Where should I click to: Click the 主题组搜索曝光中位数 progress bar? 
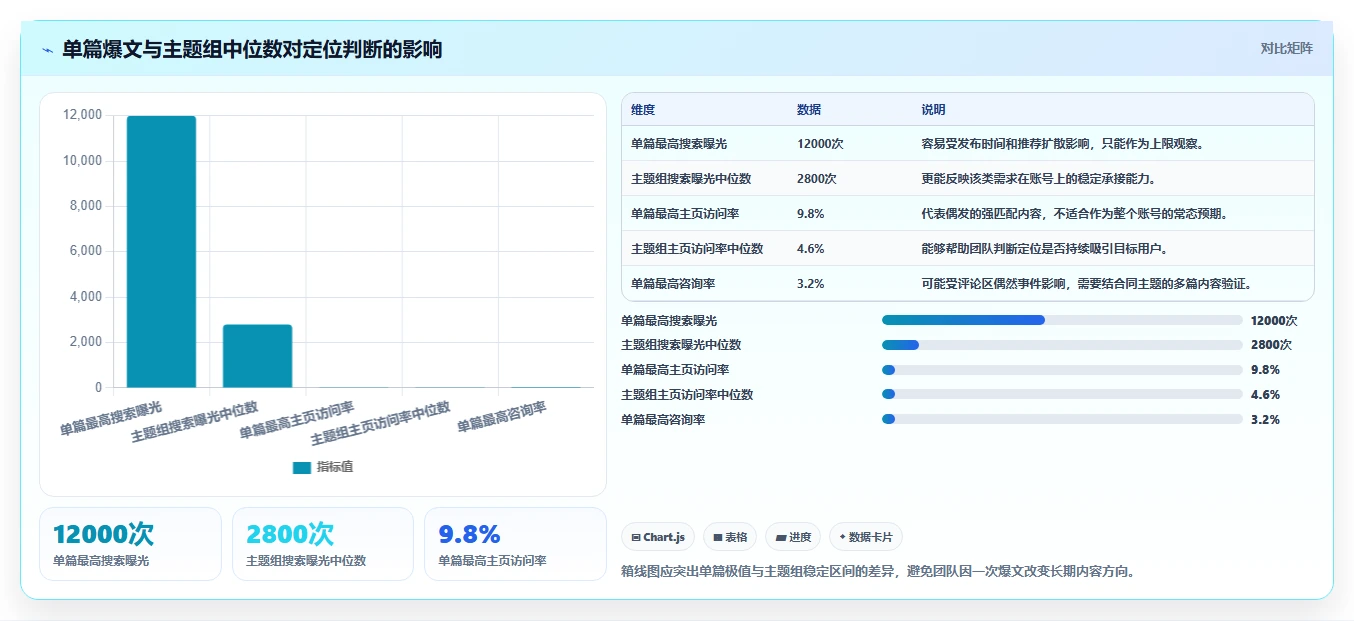(x=1062, y=345)
